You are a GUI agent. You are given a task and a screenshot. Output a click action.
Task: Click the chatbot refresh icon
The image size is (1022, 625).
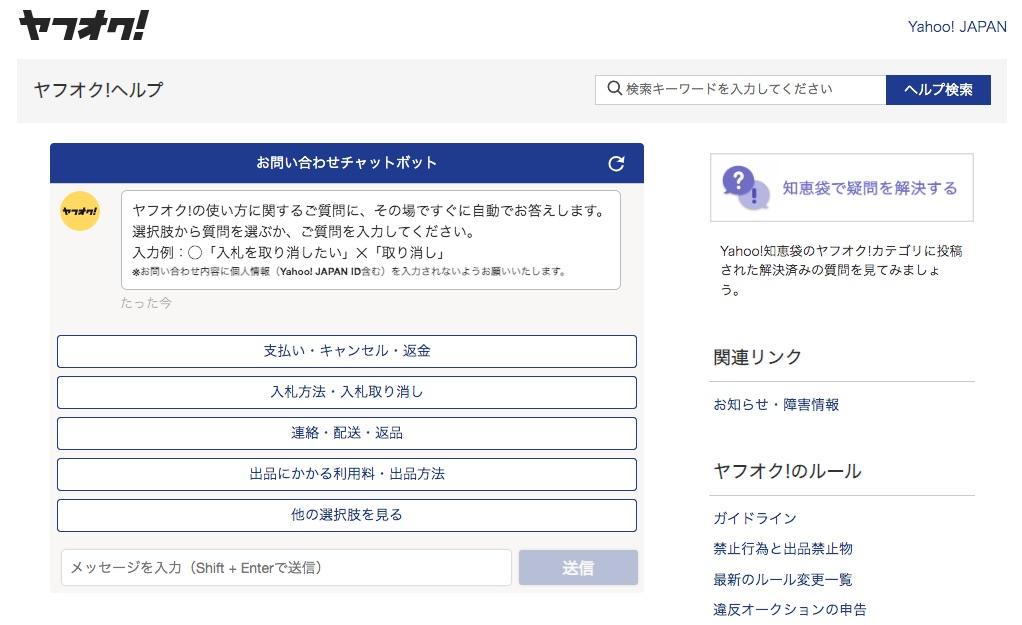[x=616, y=164]
